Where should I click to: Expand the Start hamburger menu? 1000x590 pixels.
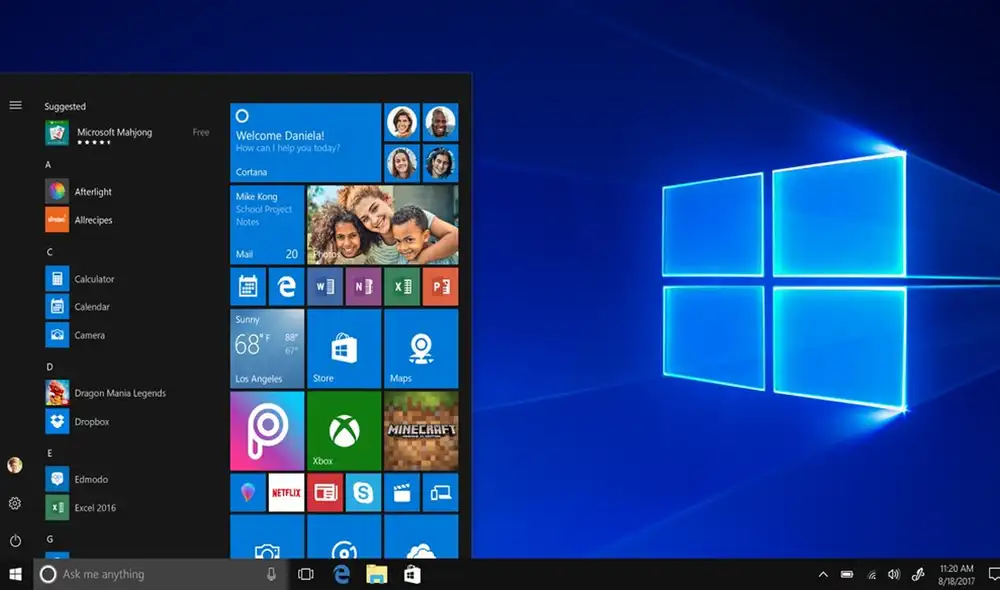tap(15, 105)
